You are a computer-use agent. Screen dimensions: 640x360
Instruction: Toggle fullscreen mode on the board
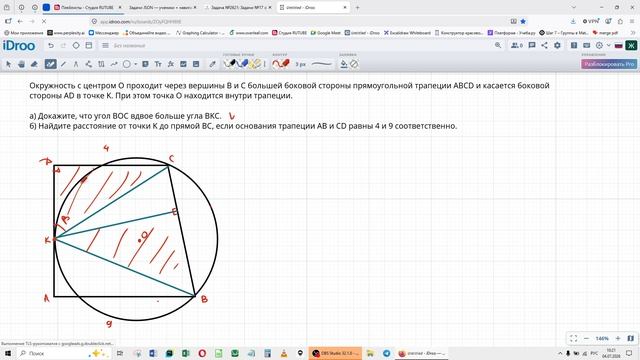pos(573,338)
